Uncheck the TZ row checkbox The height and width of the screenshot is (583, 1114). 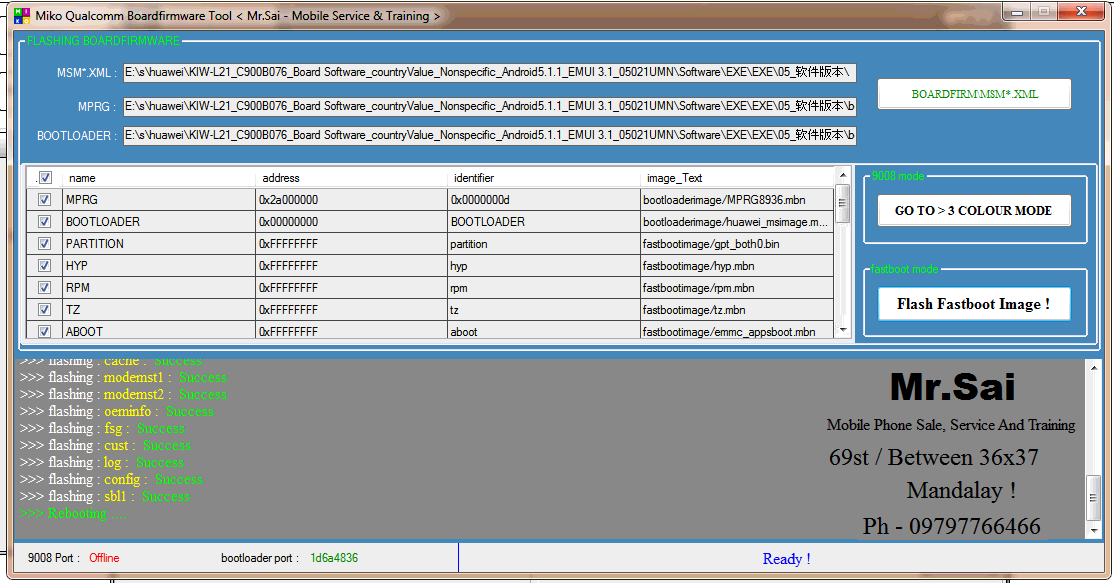44,310
